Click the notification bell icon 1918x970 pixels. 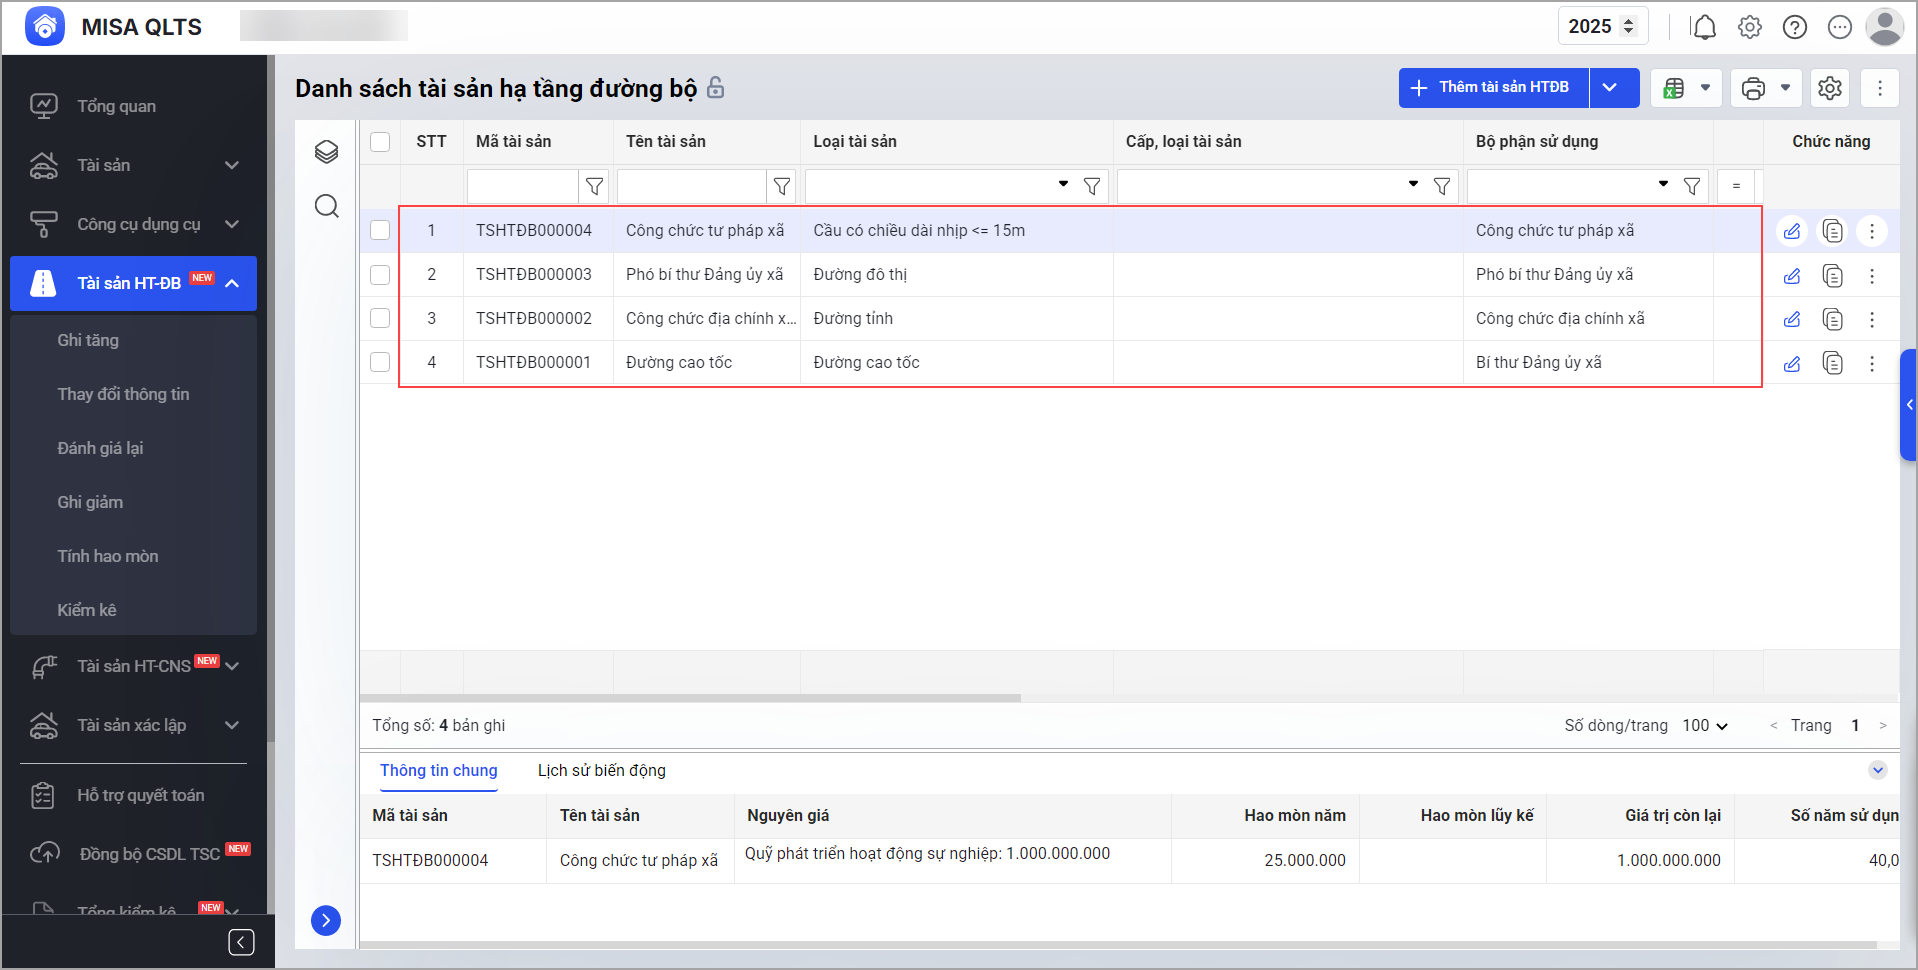(1704, 27)
